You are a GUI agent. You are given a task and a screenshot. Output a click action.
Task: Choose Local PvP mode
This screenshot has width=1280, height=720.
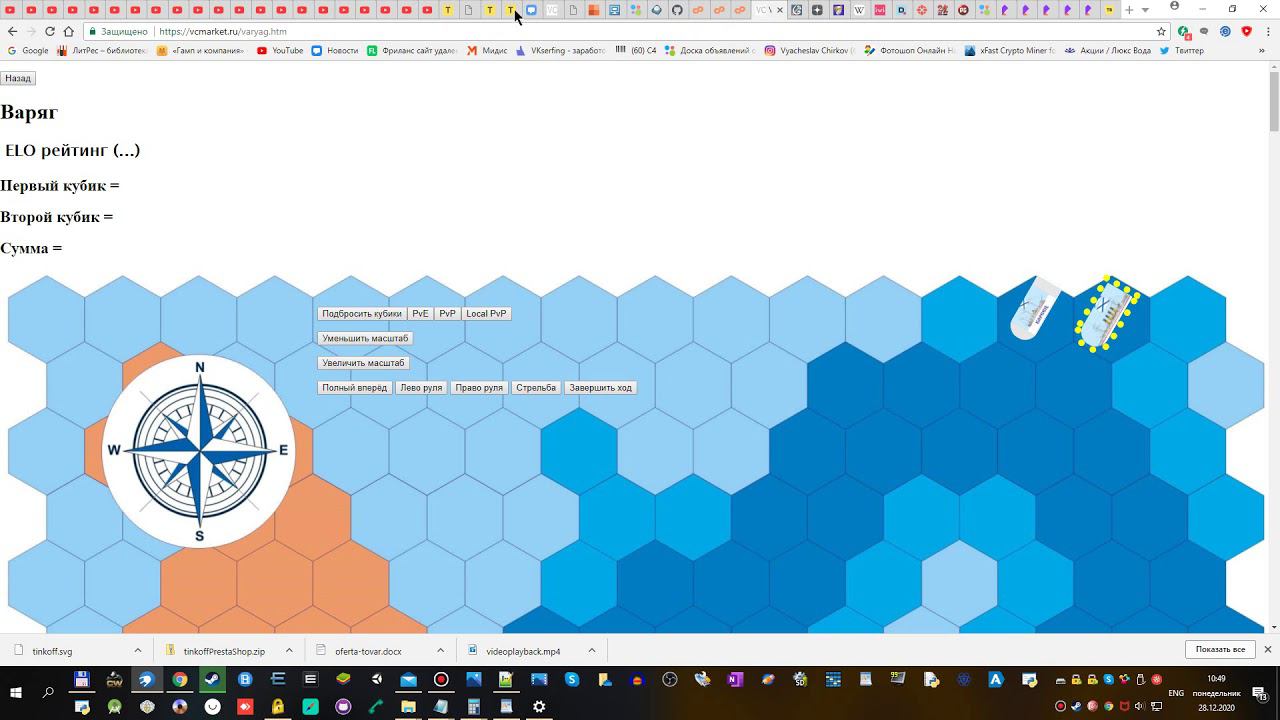486,314
